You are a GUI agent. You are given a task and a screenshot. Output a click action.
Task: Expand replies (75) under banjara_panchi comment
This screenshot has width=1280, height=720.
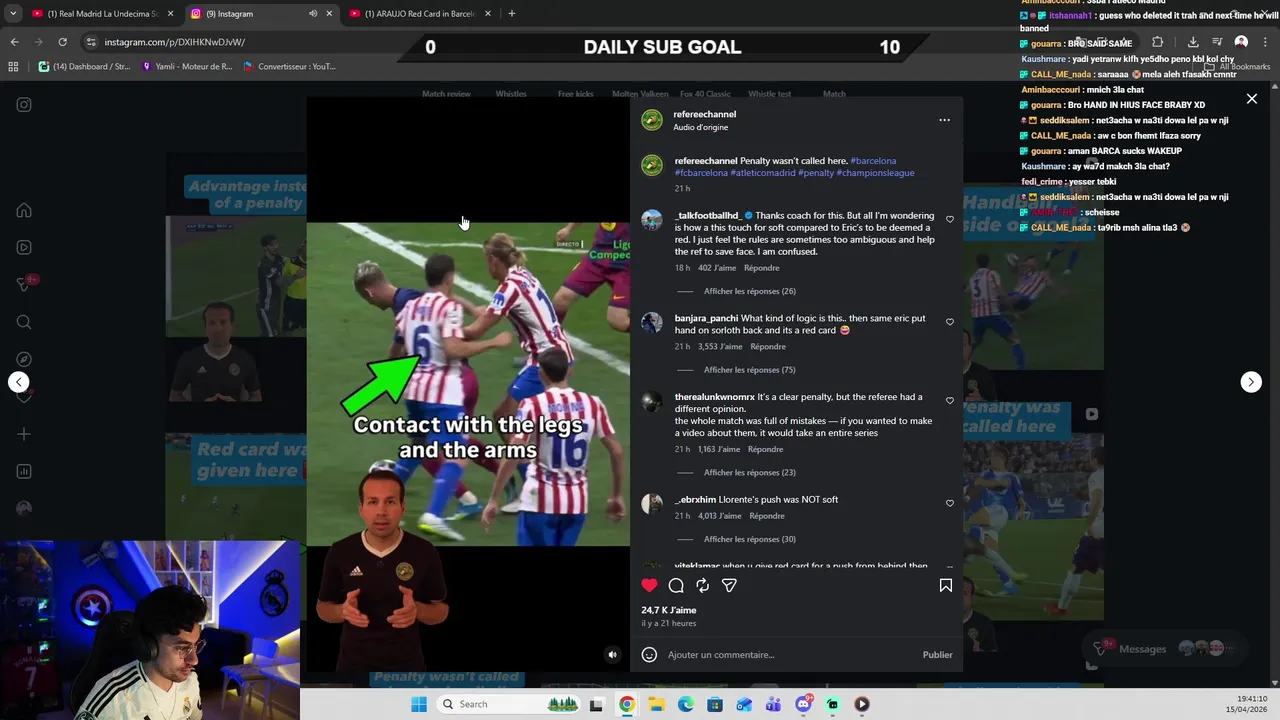click(x=749, y=370)
